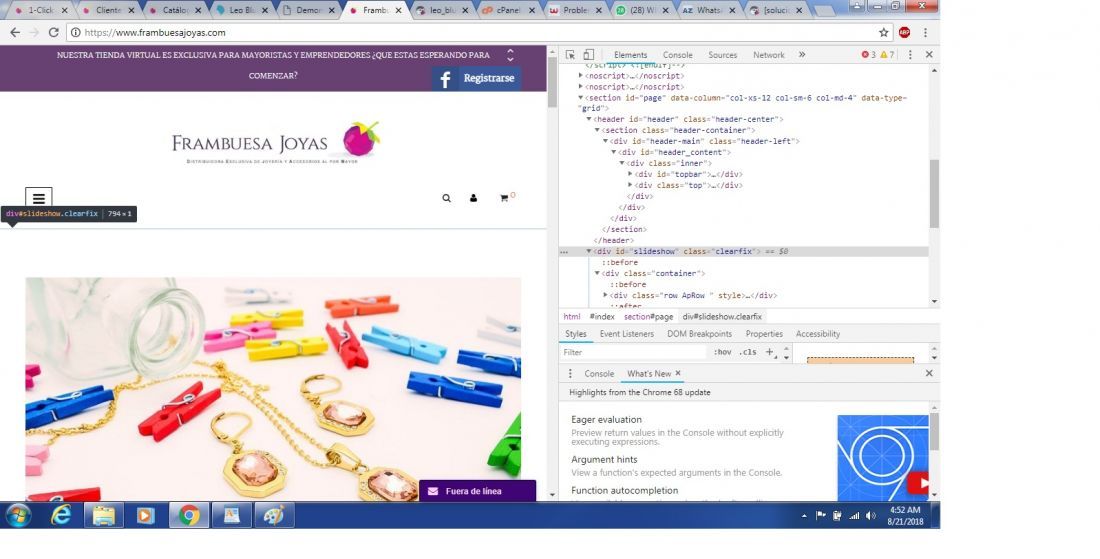Switch to the Elements tab
The image size is (1100, 559).
630,55
